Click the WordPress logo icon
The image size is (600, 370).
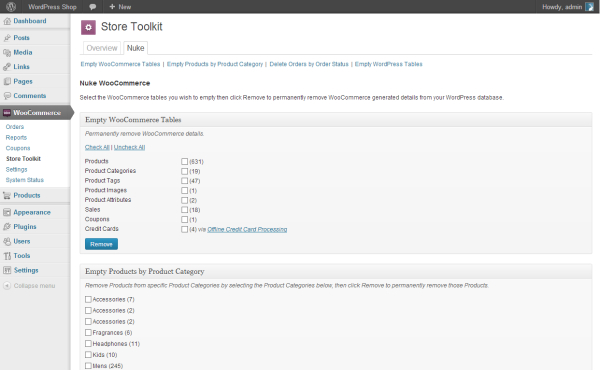pyautogui.click(x=11, y=7)
